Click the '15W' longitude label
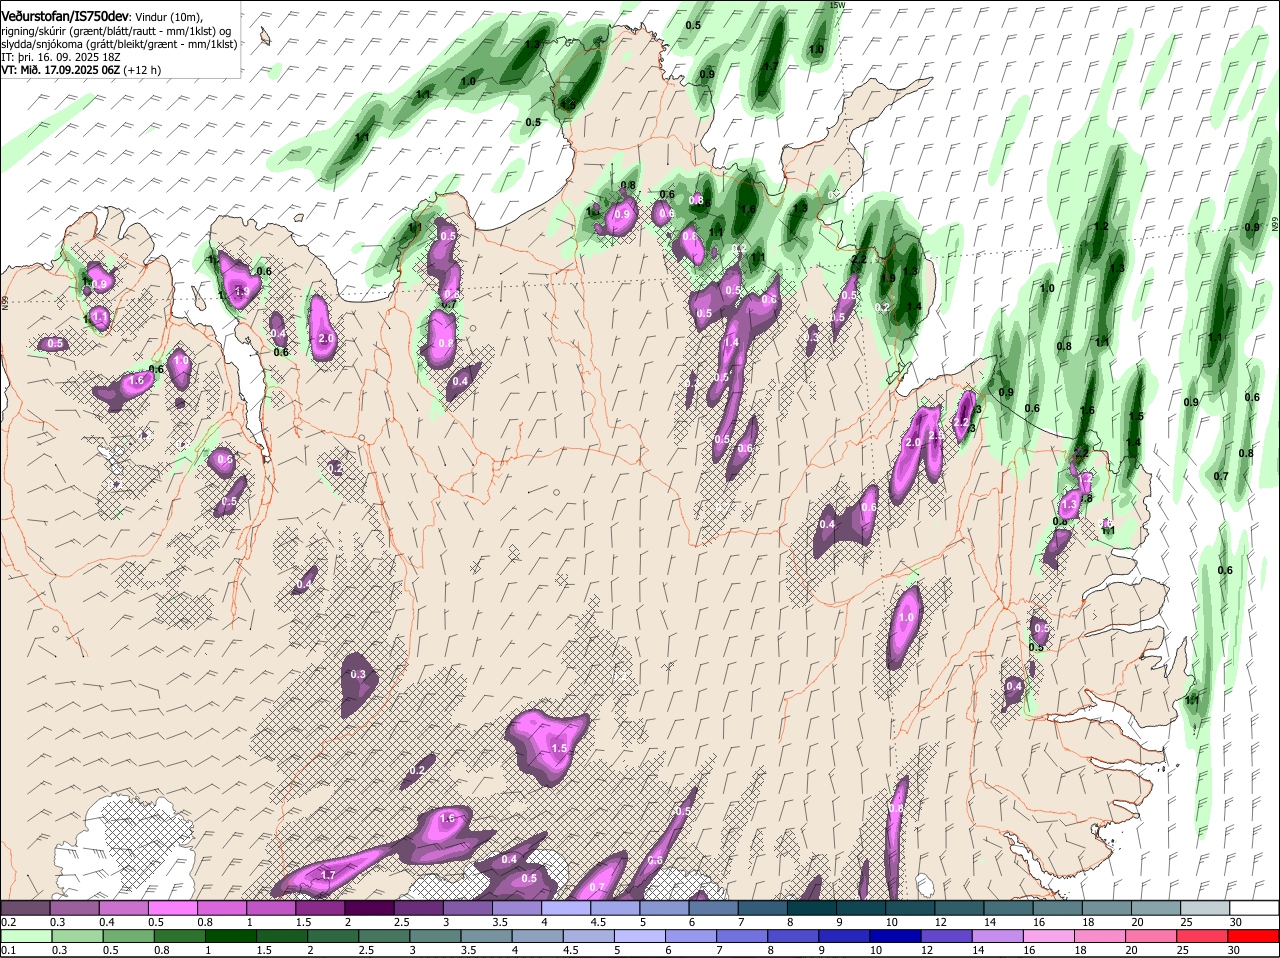1280x958 pixels. [x=837, y=5]
